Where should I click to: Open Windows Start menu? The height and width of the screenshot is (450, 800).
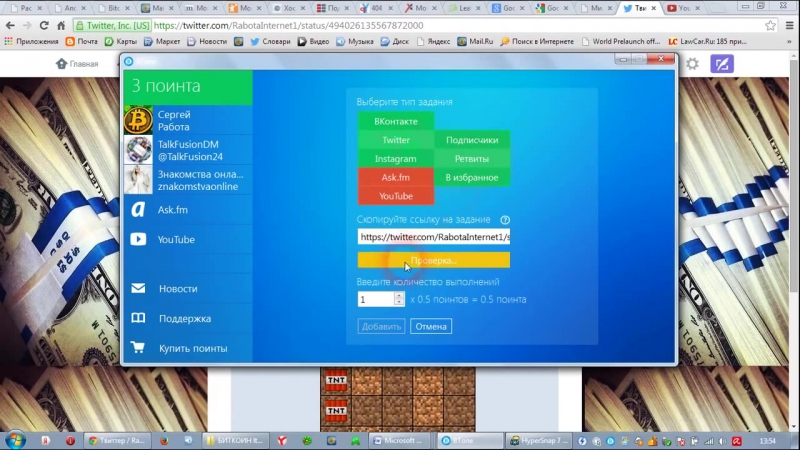point(14,440)
